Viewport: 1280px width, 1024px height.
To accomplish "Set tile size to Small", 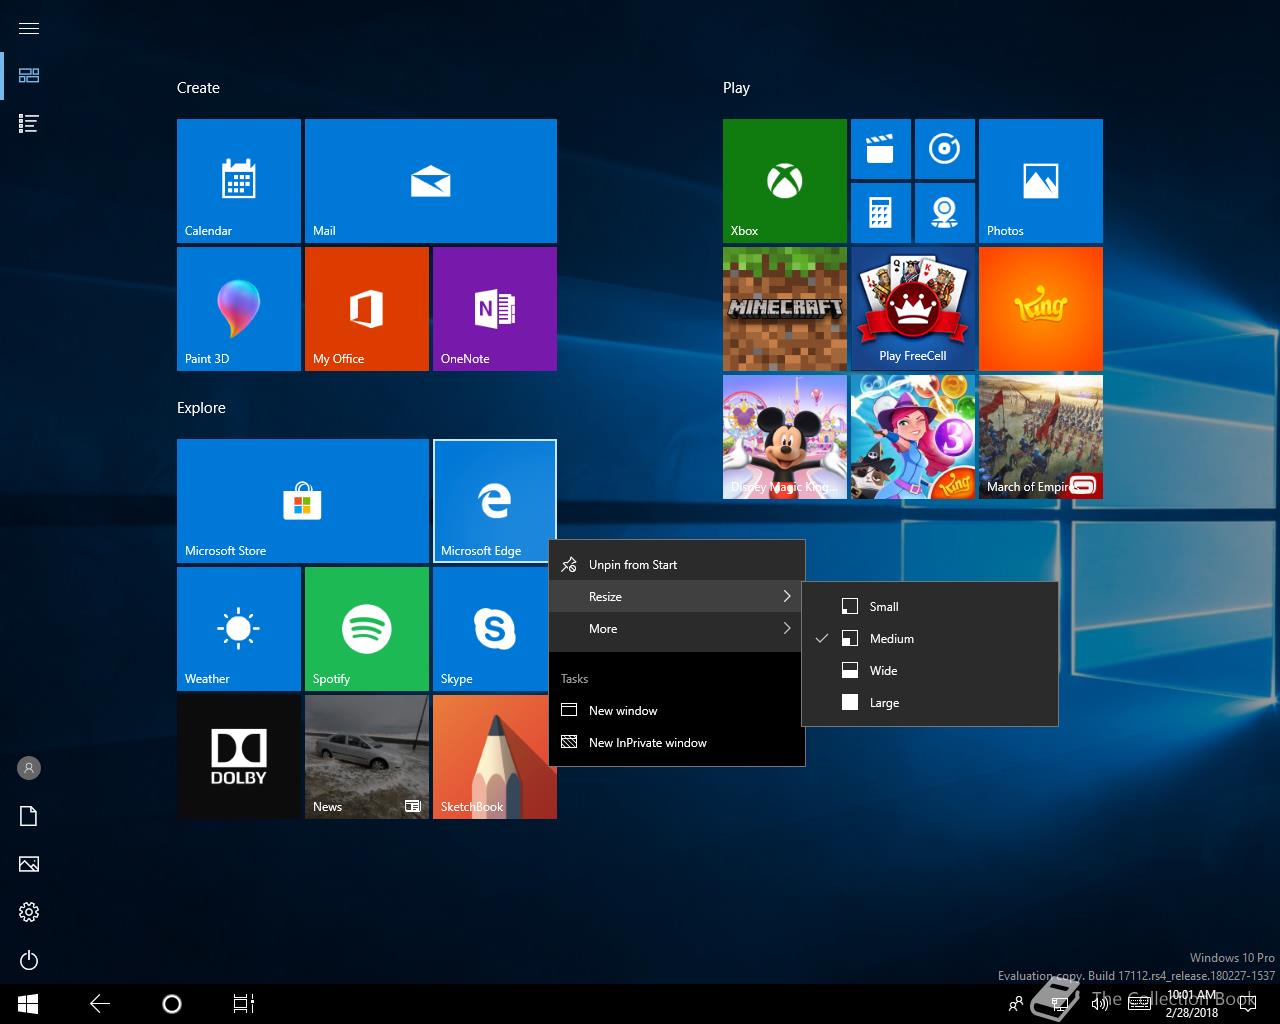I will click(930, 607).
